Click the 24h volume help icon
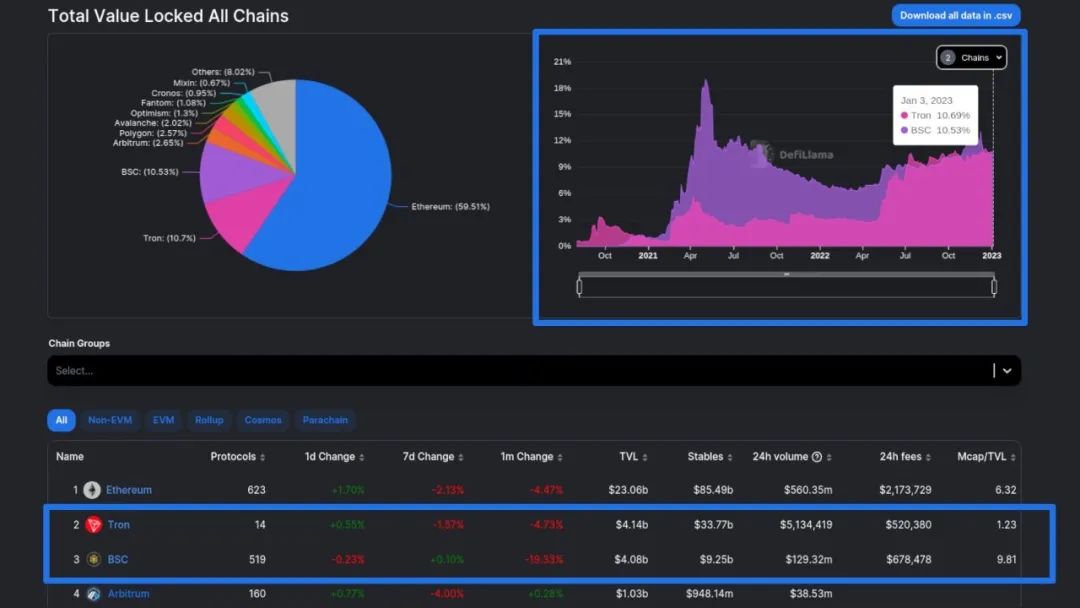This screenshot has width=1080, height=608. [x=817, y=457]
